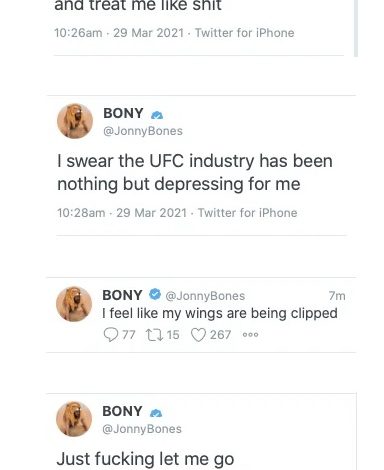384x470 pixels.
Task: Open profile picture on wings clipped tweet
Action: tap(74, 304)
